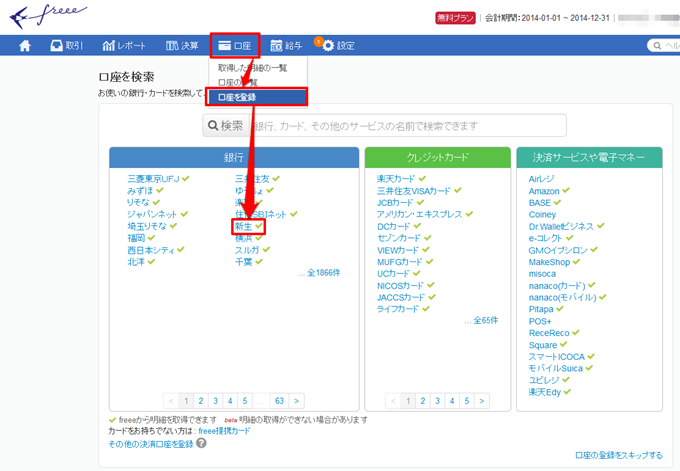The width and height of the screenshot is (680, 471).
Task: Open the 取引 menu with inbox icon
Action: click(66, 46)
